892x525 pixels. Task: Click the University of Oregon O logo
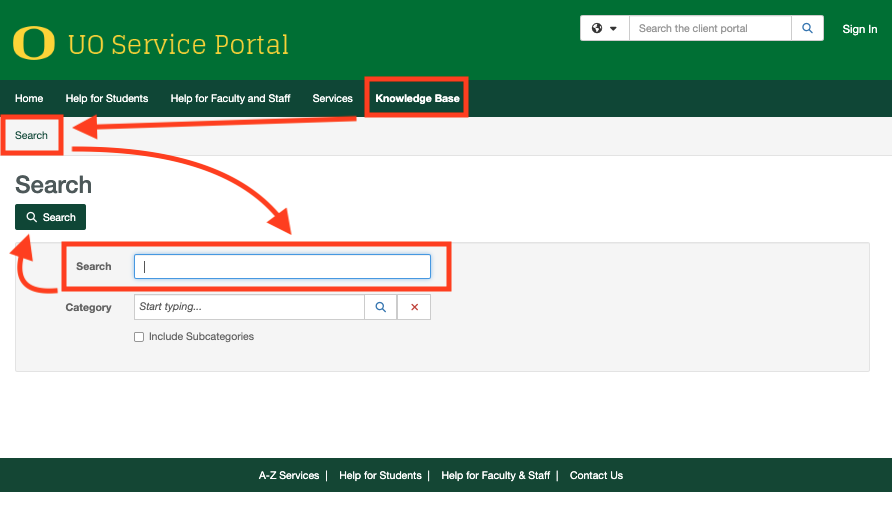34,43
